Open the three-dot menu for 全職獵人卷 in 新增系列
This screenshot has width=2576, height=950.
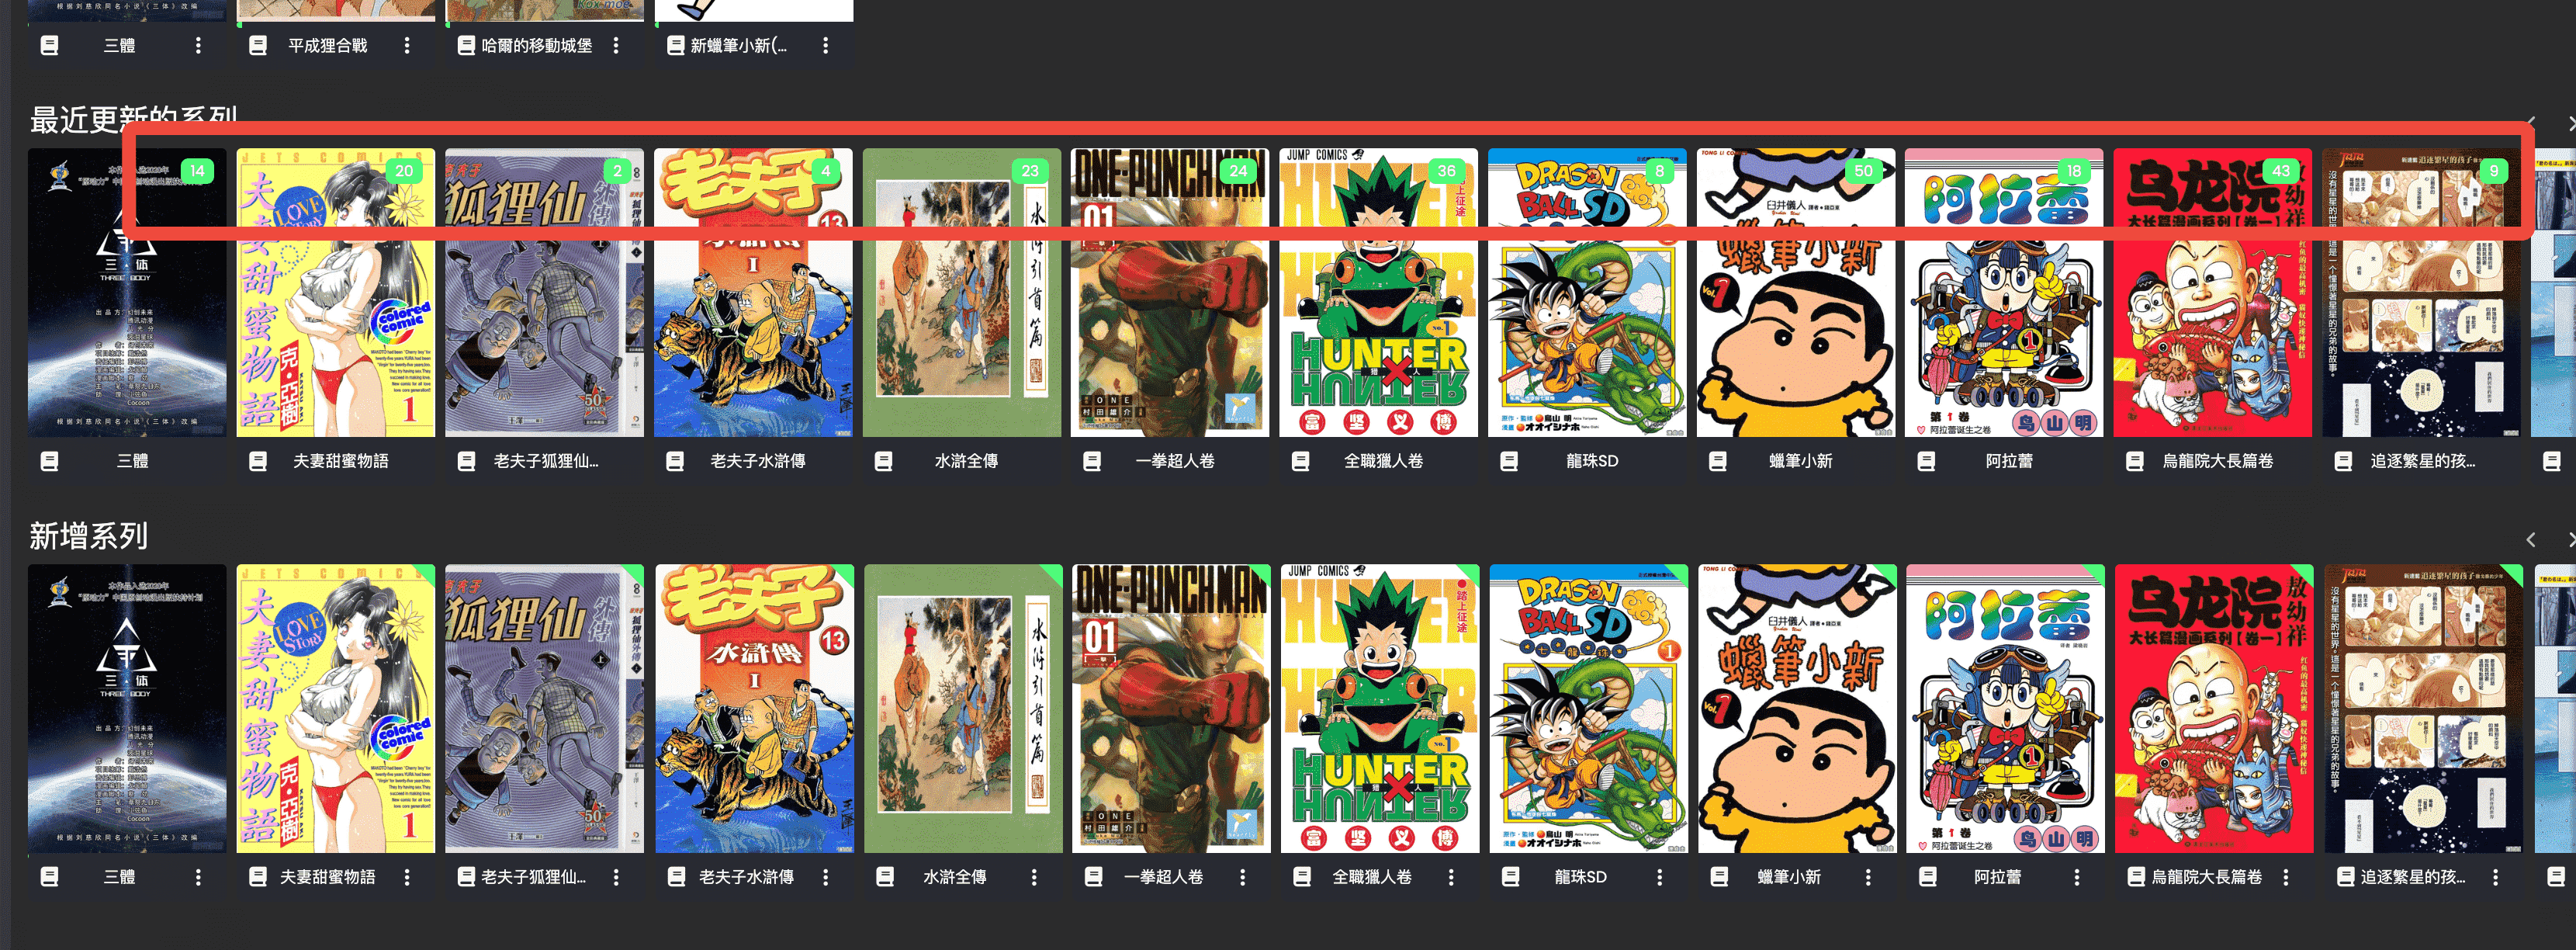click(x=1451, y=877)
